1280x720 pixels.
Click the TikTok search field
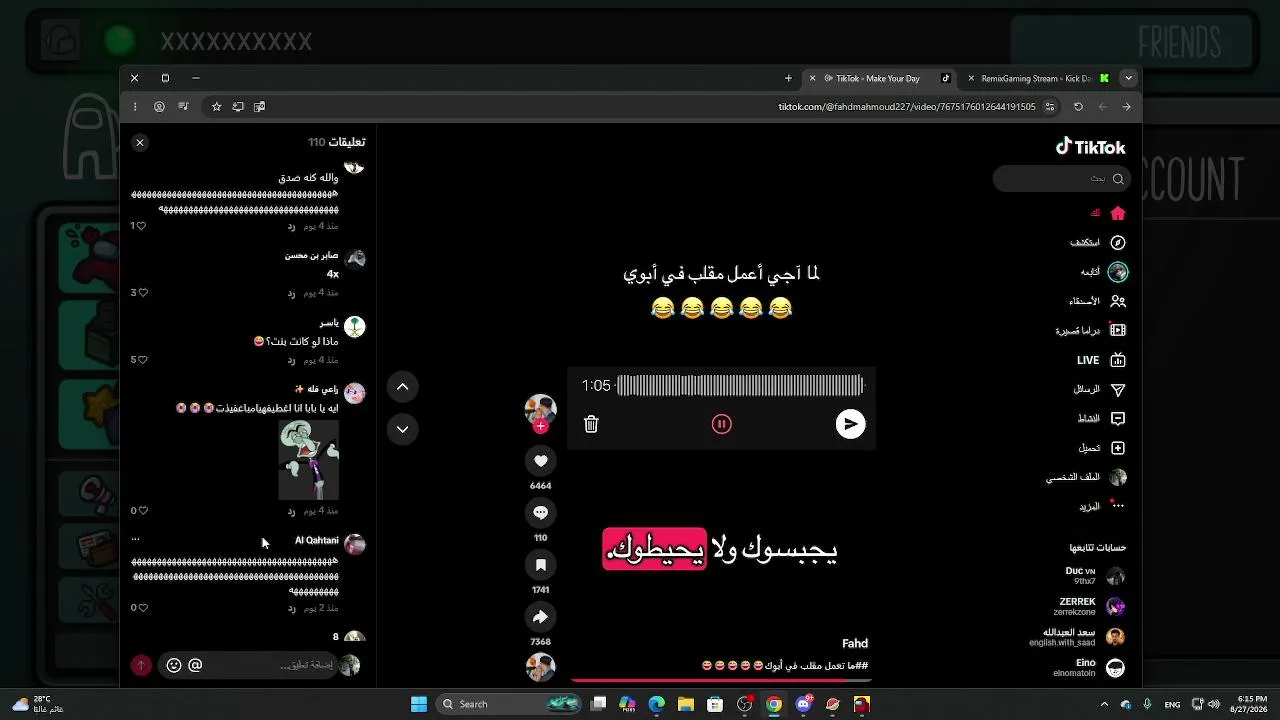[x=1061, y=179]
